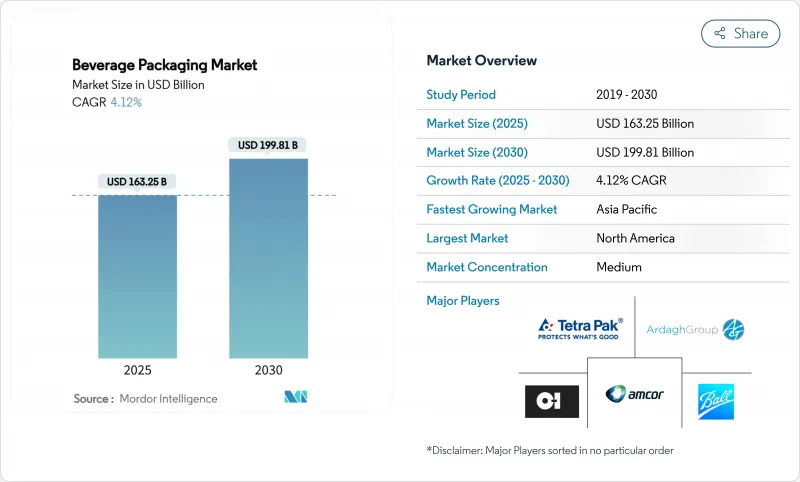The image size is (800, 482).
Task: Select the O-I company logo
Action: coord(552,400)
